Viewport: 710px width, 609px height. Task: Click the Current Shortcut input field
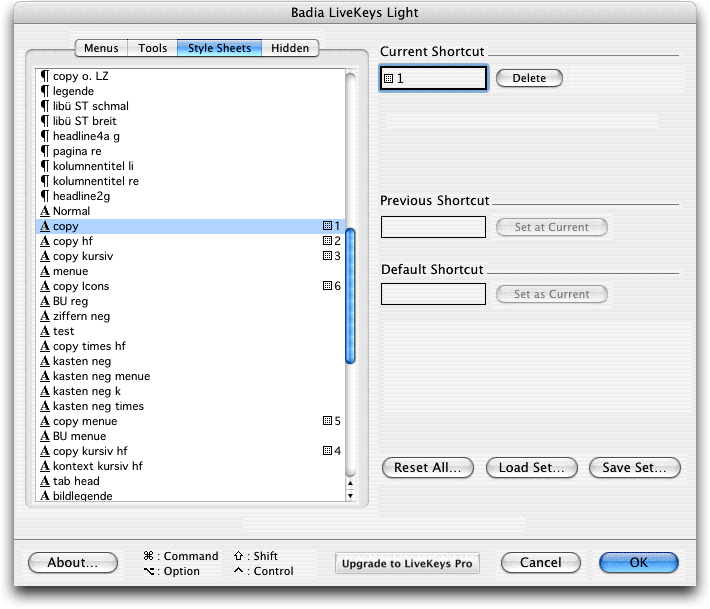pos(433,78)
